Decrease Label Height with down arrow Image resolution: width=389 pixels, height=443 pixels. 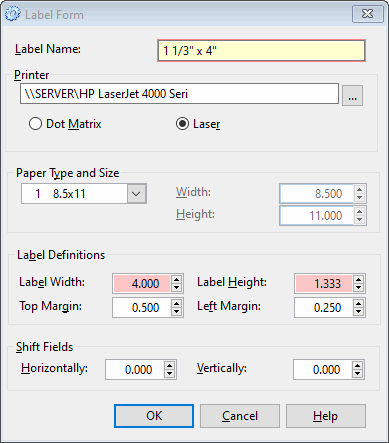point(358,287)
